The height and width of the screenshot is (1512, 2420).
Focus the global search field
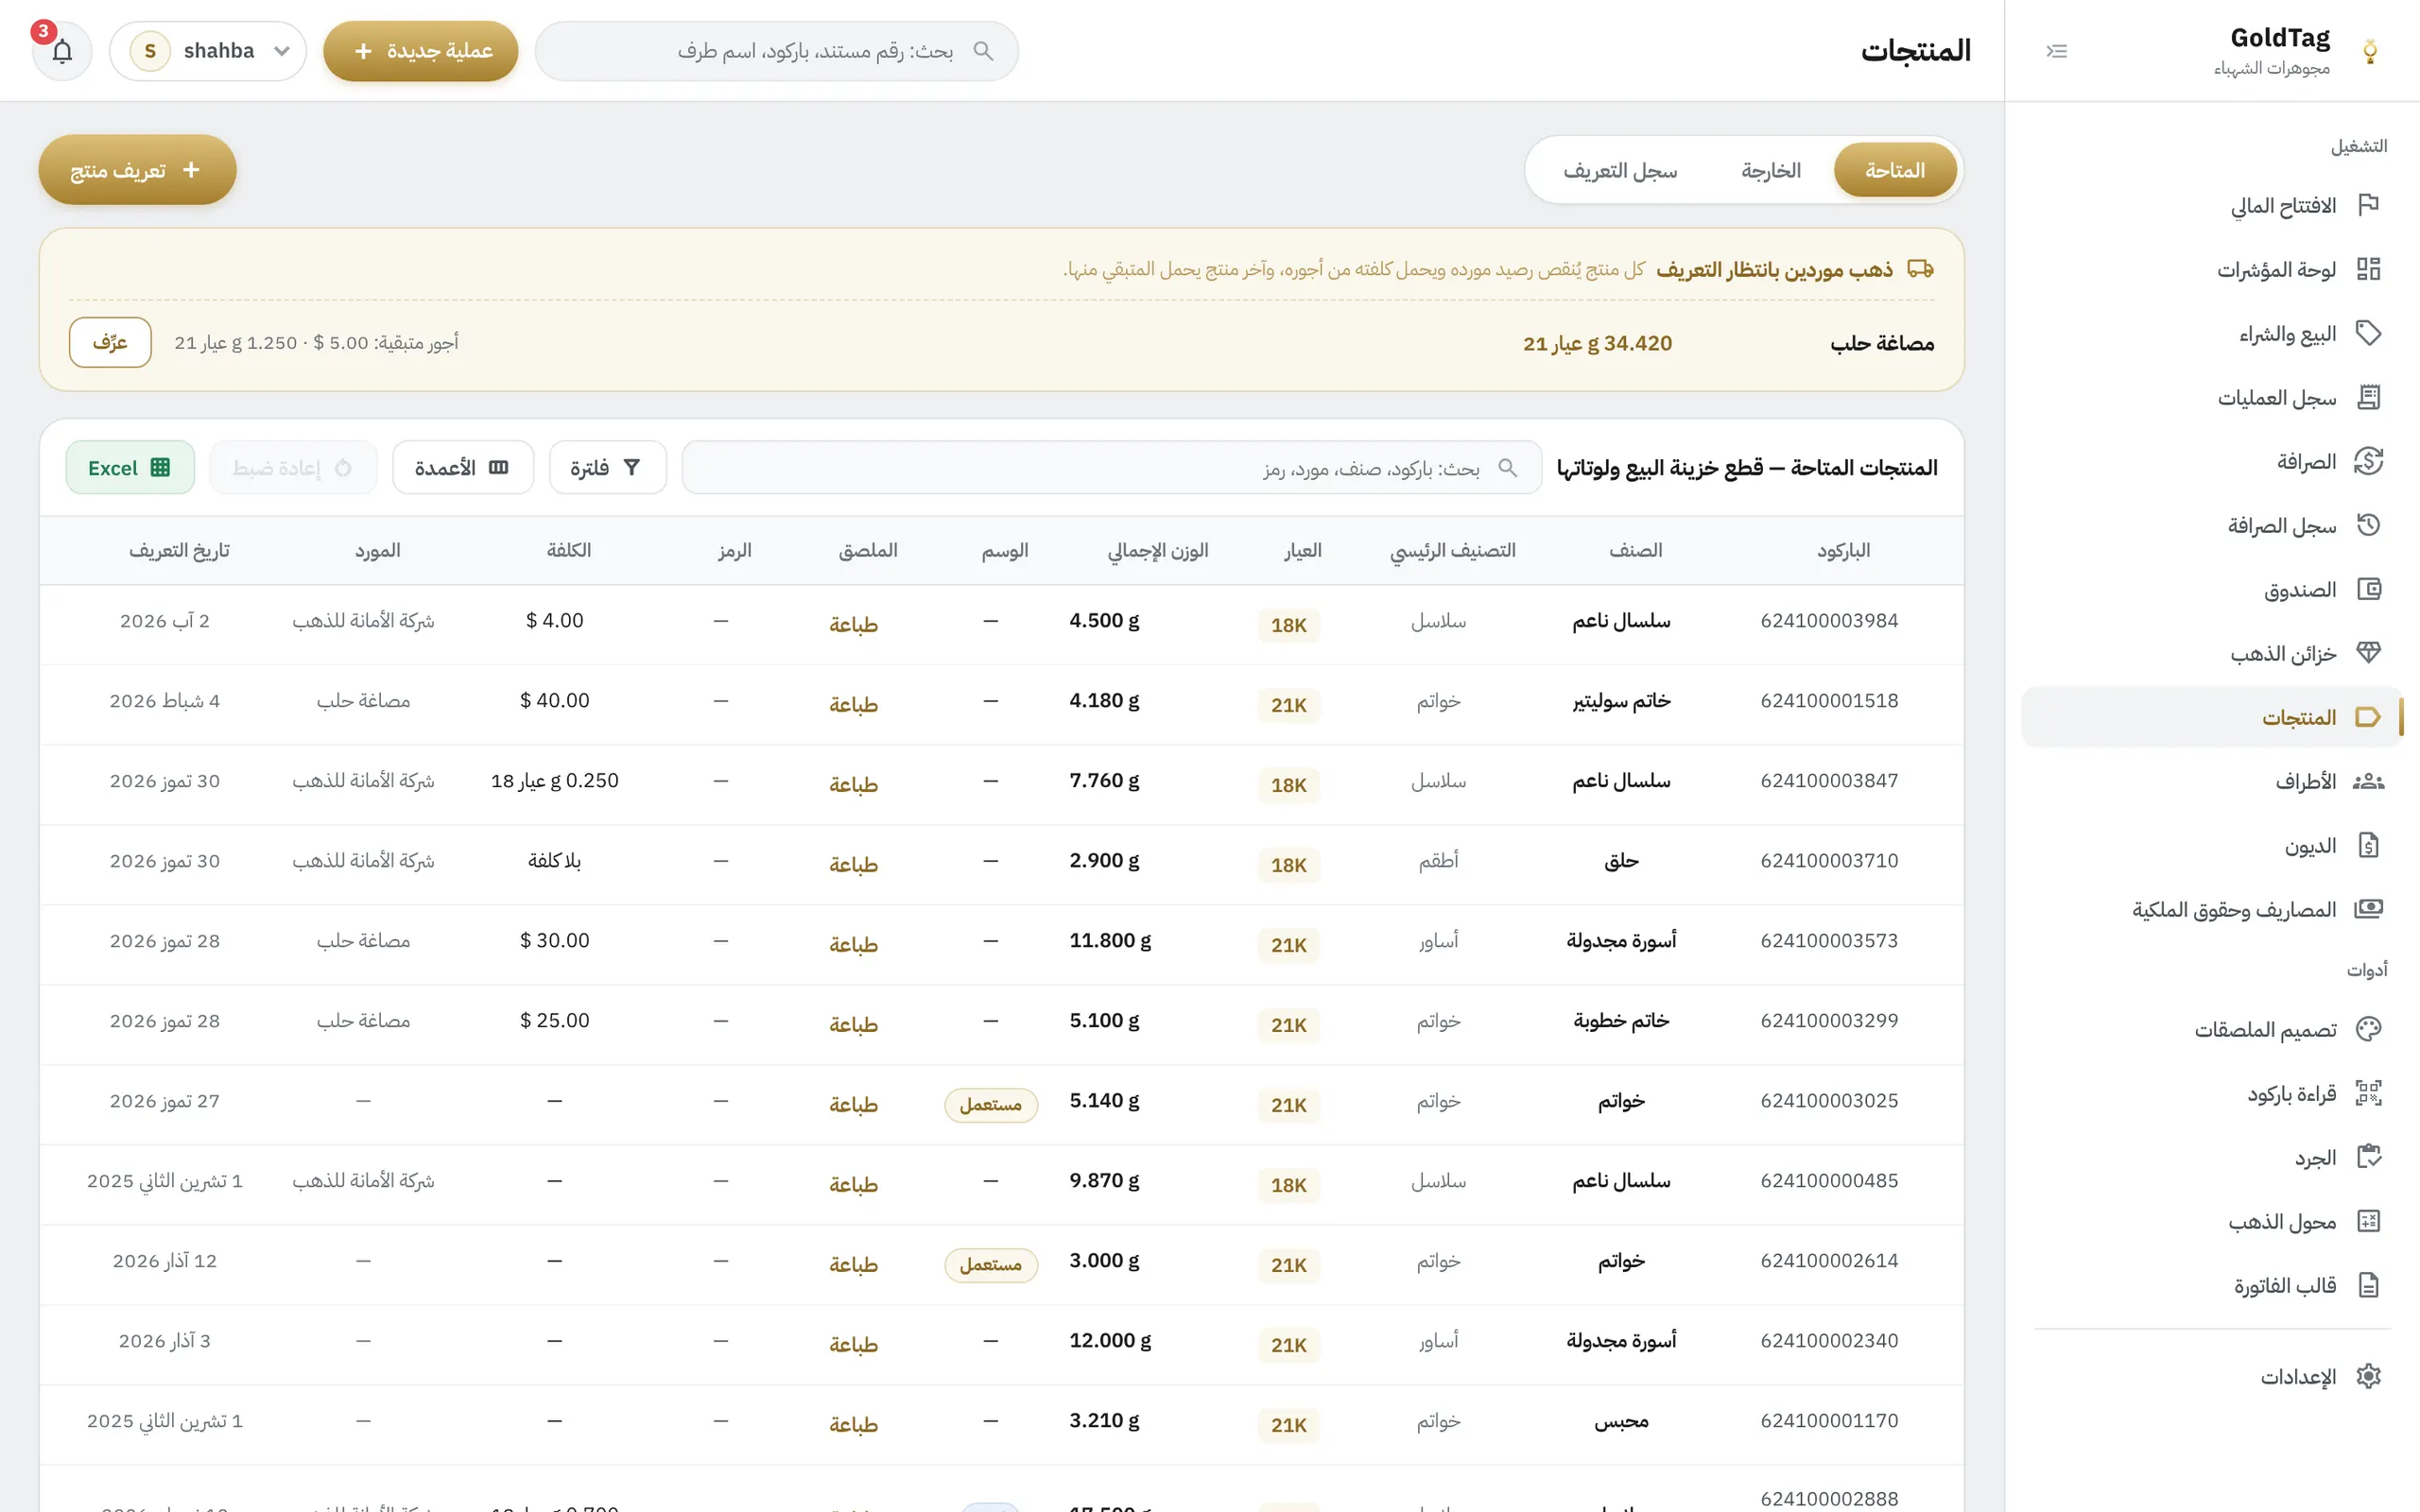click(777, 51)
